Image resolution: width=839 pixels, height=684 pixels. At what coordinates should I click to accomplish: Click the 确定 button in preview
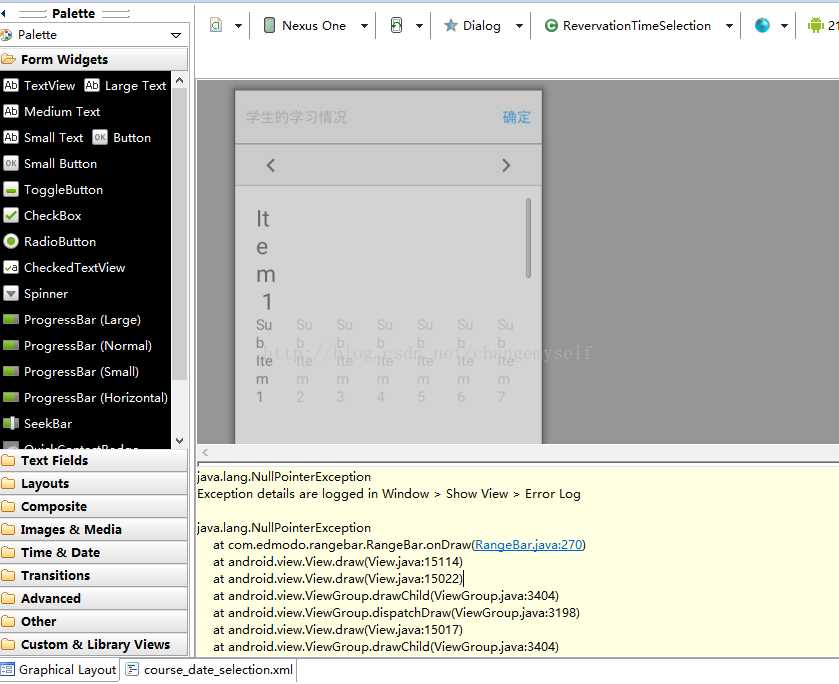tap(516, 117)
